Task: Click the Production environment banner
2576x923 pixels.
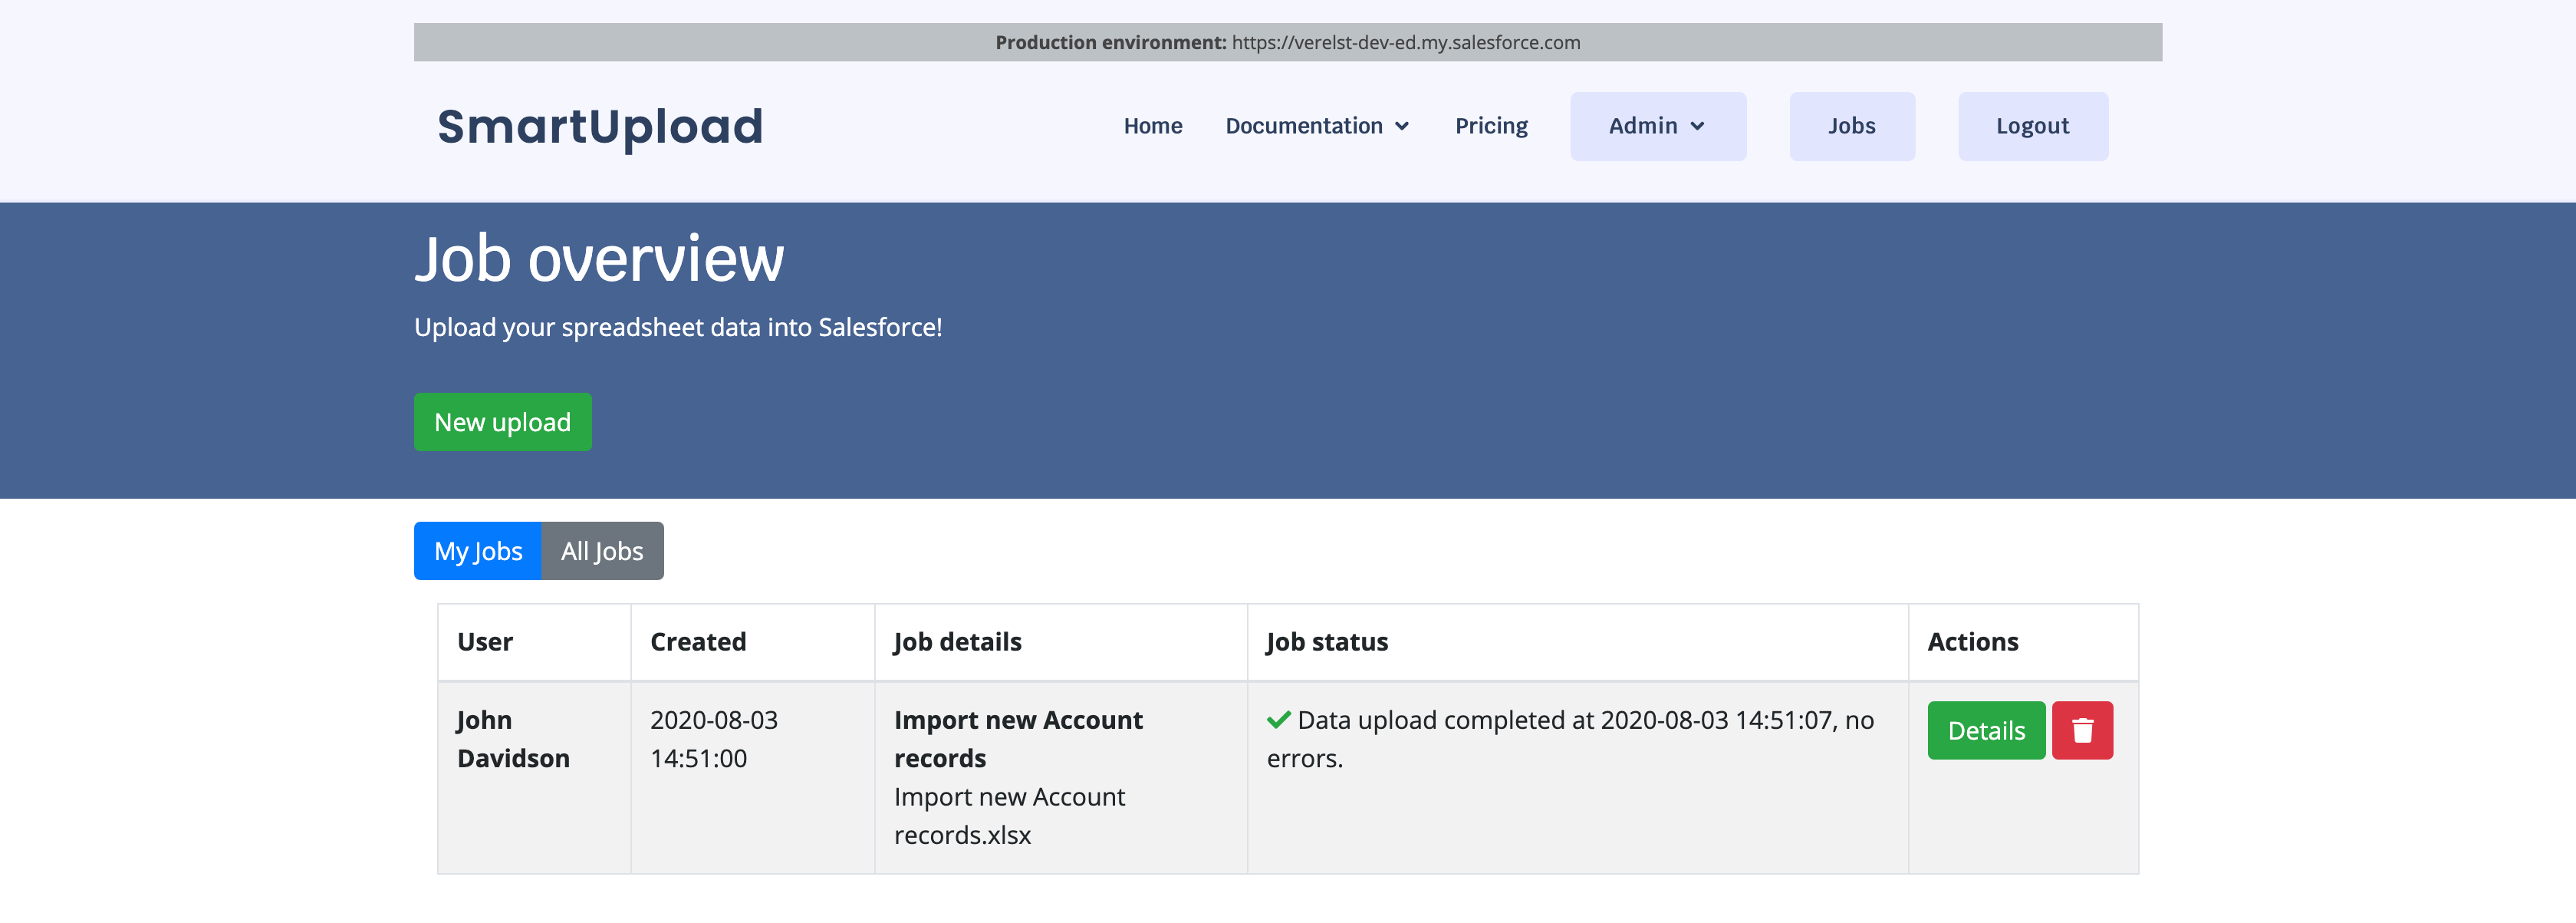Action: pyautogui.click(x=1287, y=42)
